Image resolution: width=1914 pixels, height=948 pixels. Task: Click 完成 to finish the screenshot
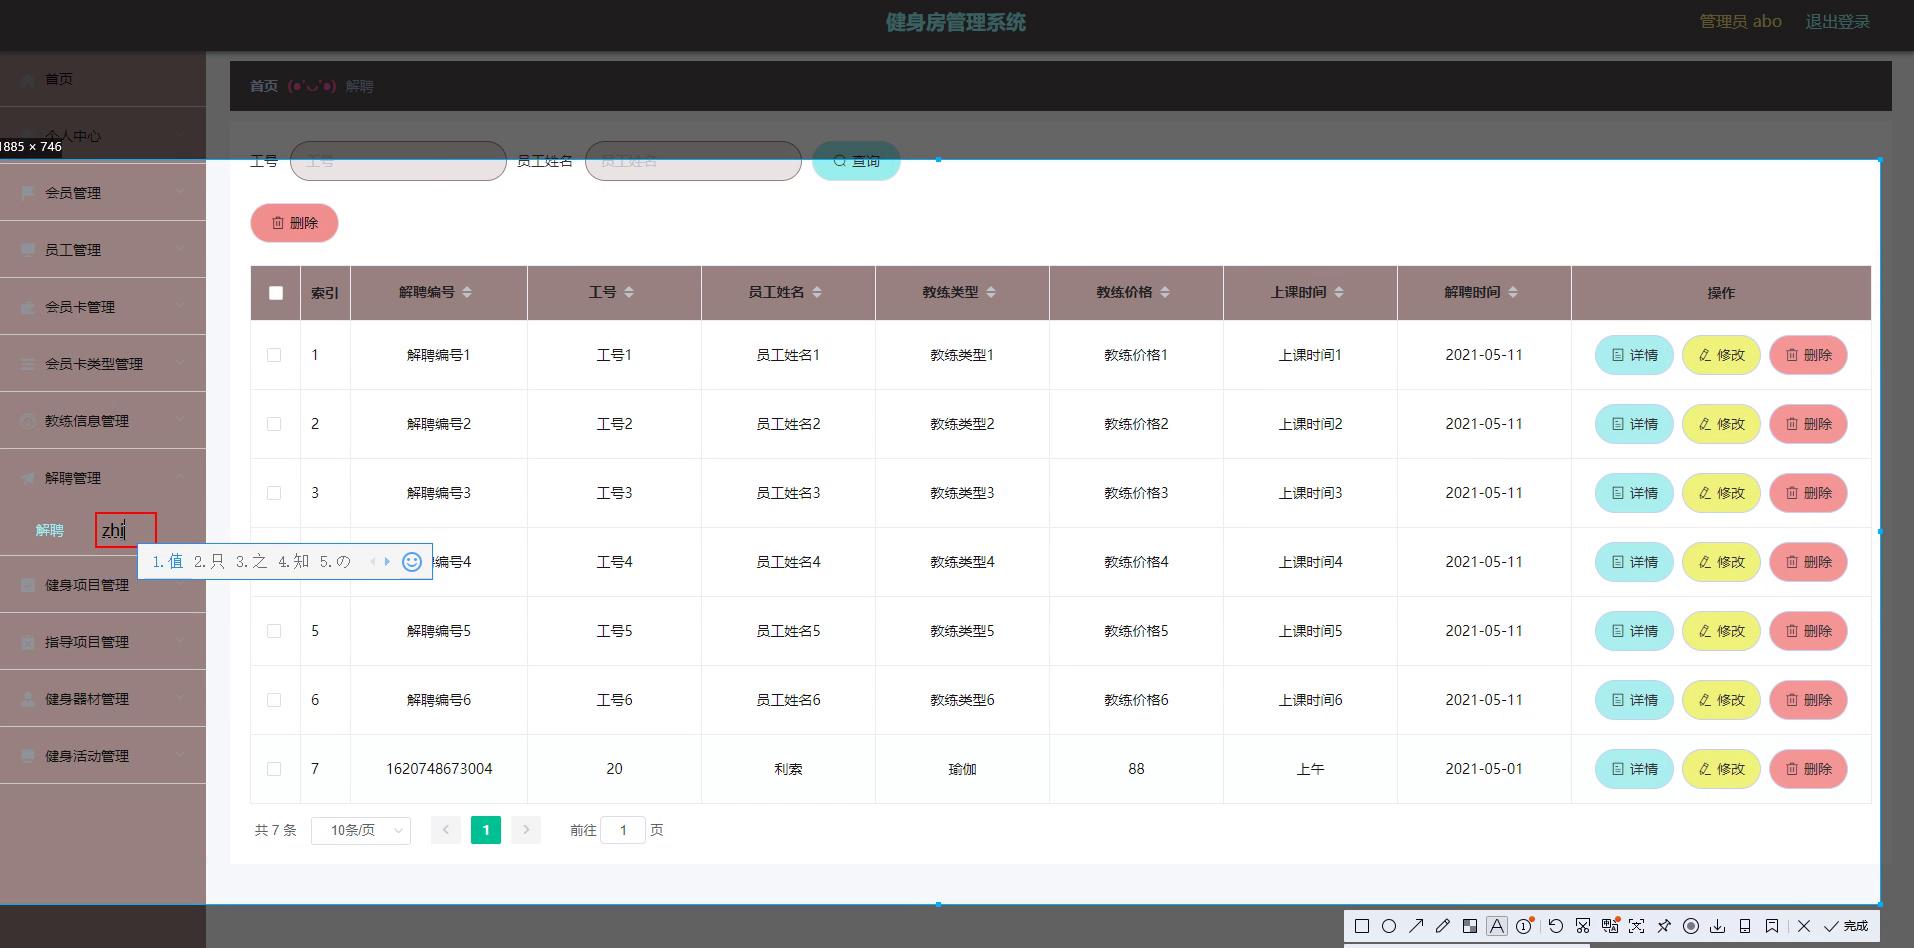click(1846, 926)
